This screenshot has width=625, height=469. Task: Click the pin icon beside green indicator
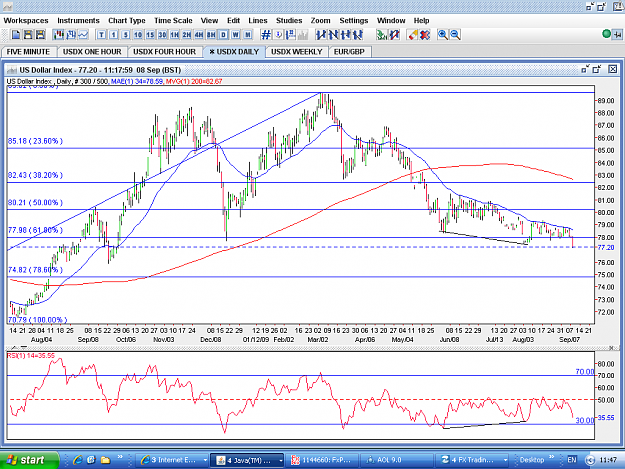pos(617,35)
